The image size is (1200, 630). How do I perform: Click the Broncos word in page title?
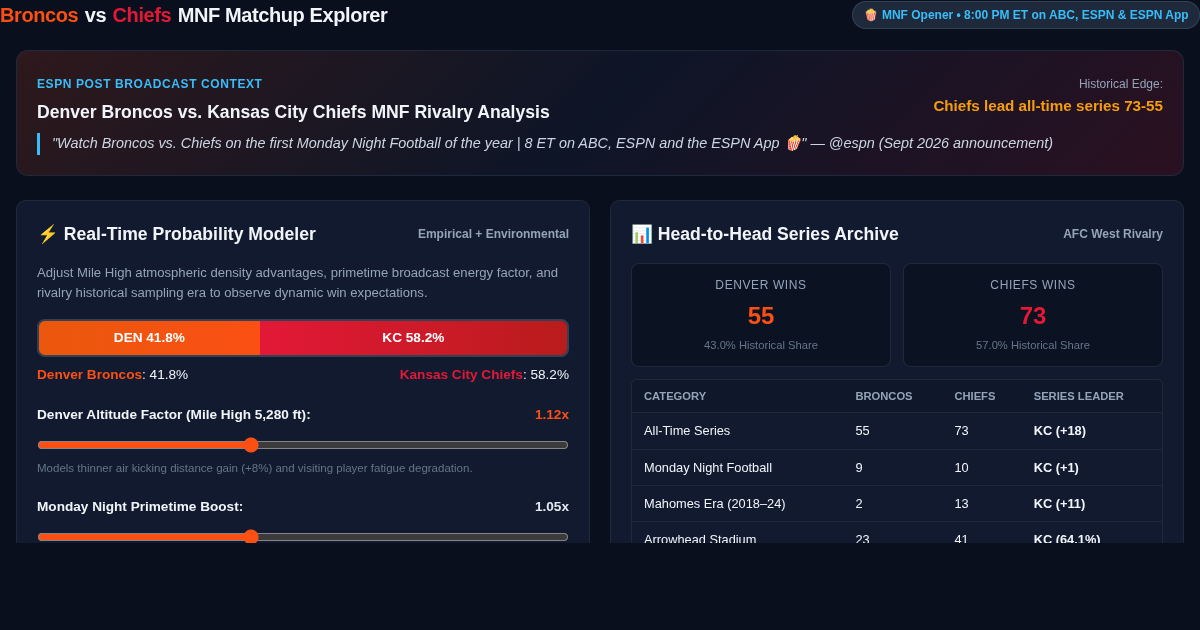39,15
